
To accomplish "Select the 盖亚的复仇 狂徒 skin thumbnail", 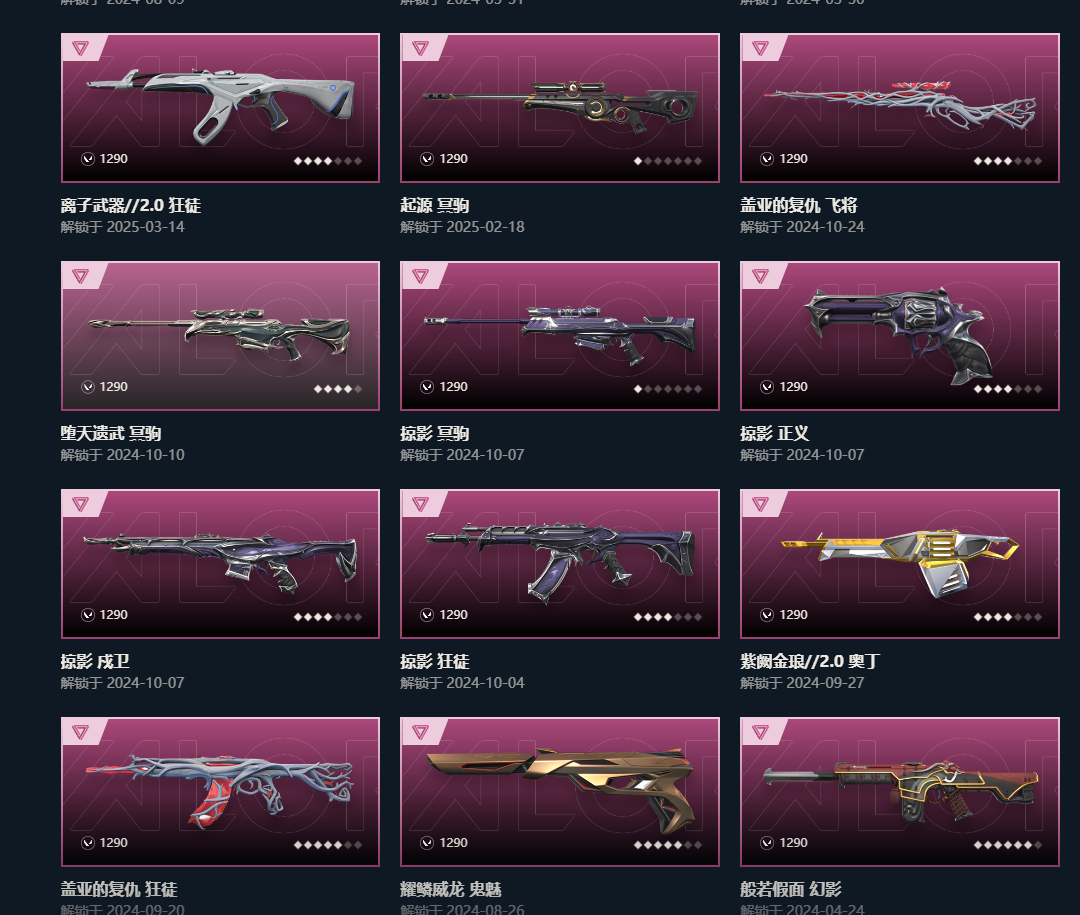I will [220, 792].
